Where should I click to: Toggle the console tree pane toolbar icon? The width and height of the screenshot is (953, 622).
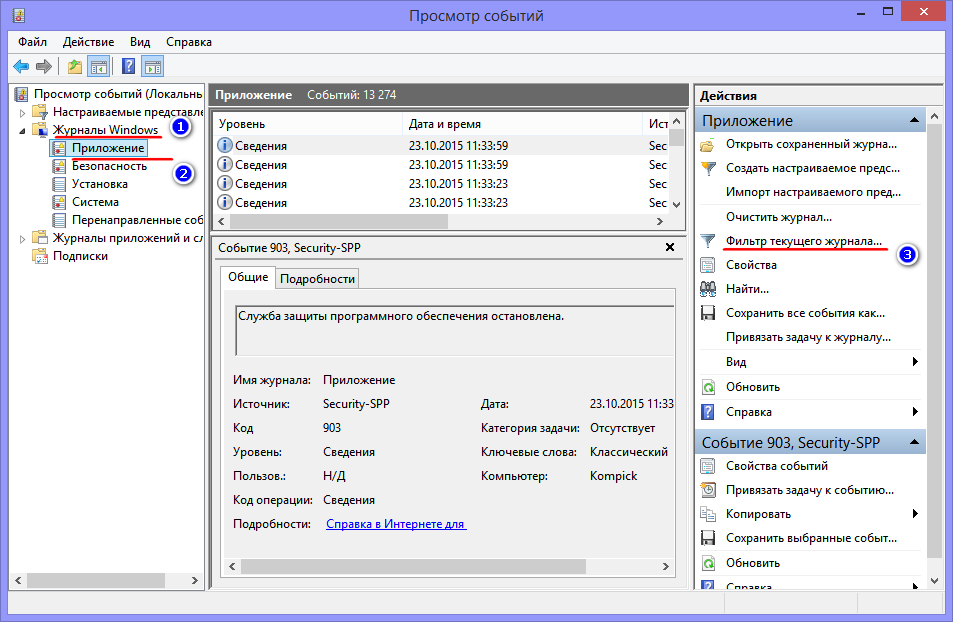98,66
